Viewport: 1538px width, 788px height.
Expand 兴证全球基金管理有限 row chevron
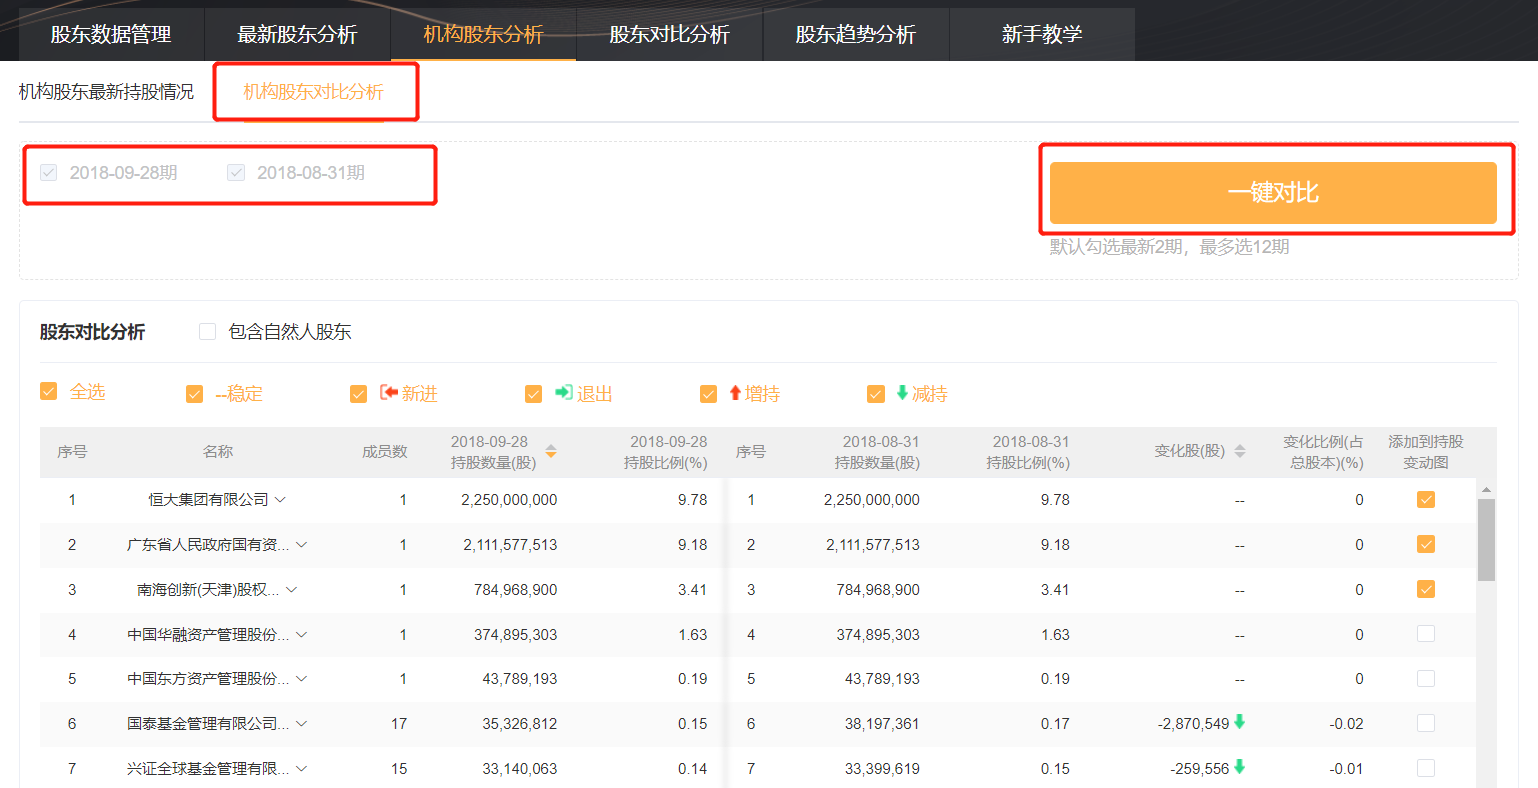tap(301, 769)
